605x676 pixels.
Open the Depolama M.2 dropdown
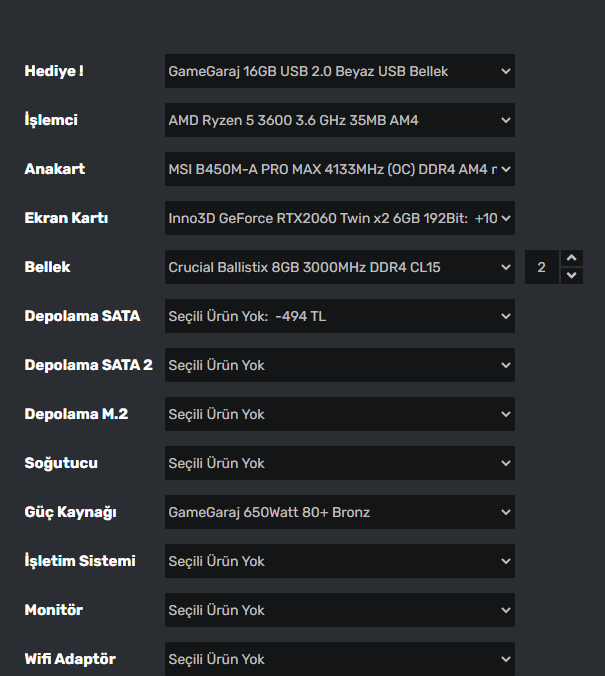(x=339, y=414)
